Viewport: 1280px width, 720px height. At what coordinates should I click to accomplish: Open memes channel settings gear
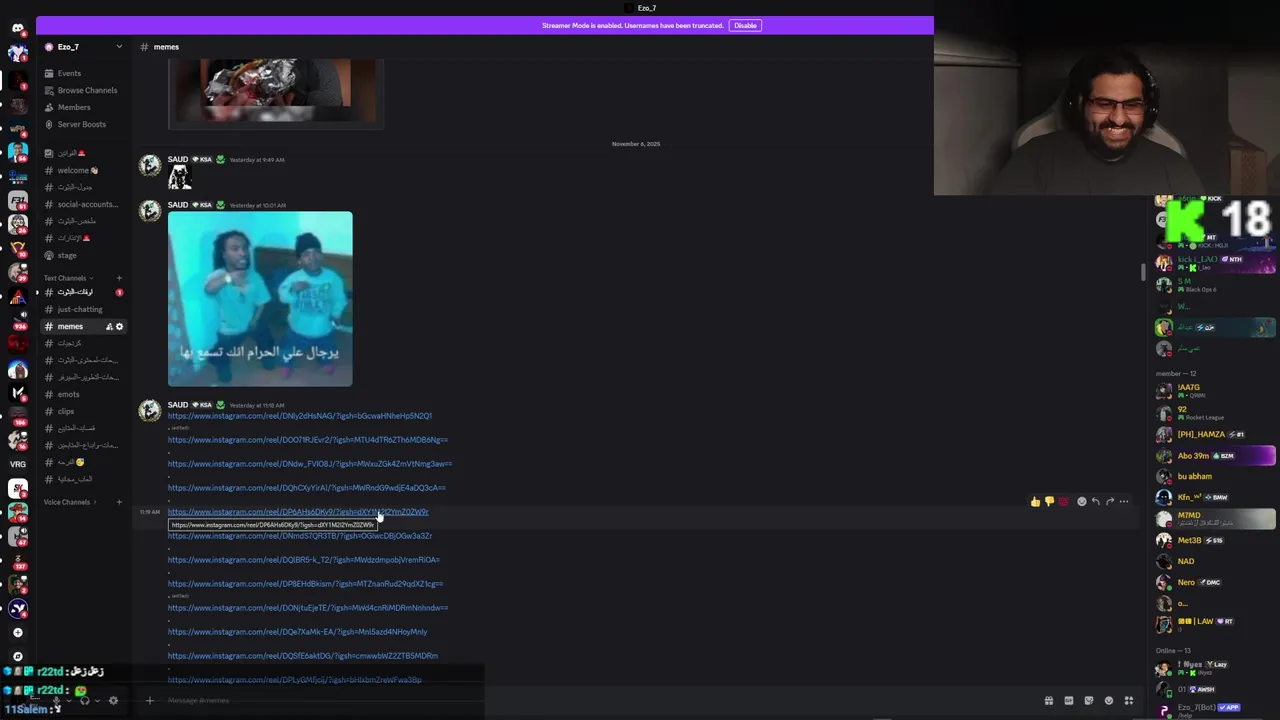coord(119,327)
